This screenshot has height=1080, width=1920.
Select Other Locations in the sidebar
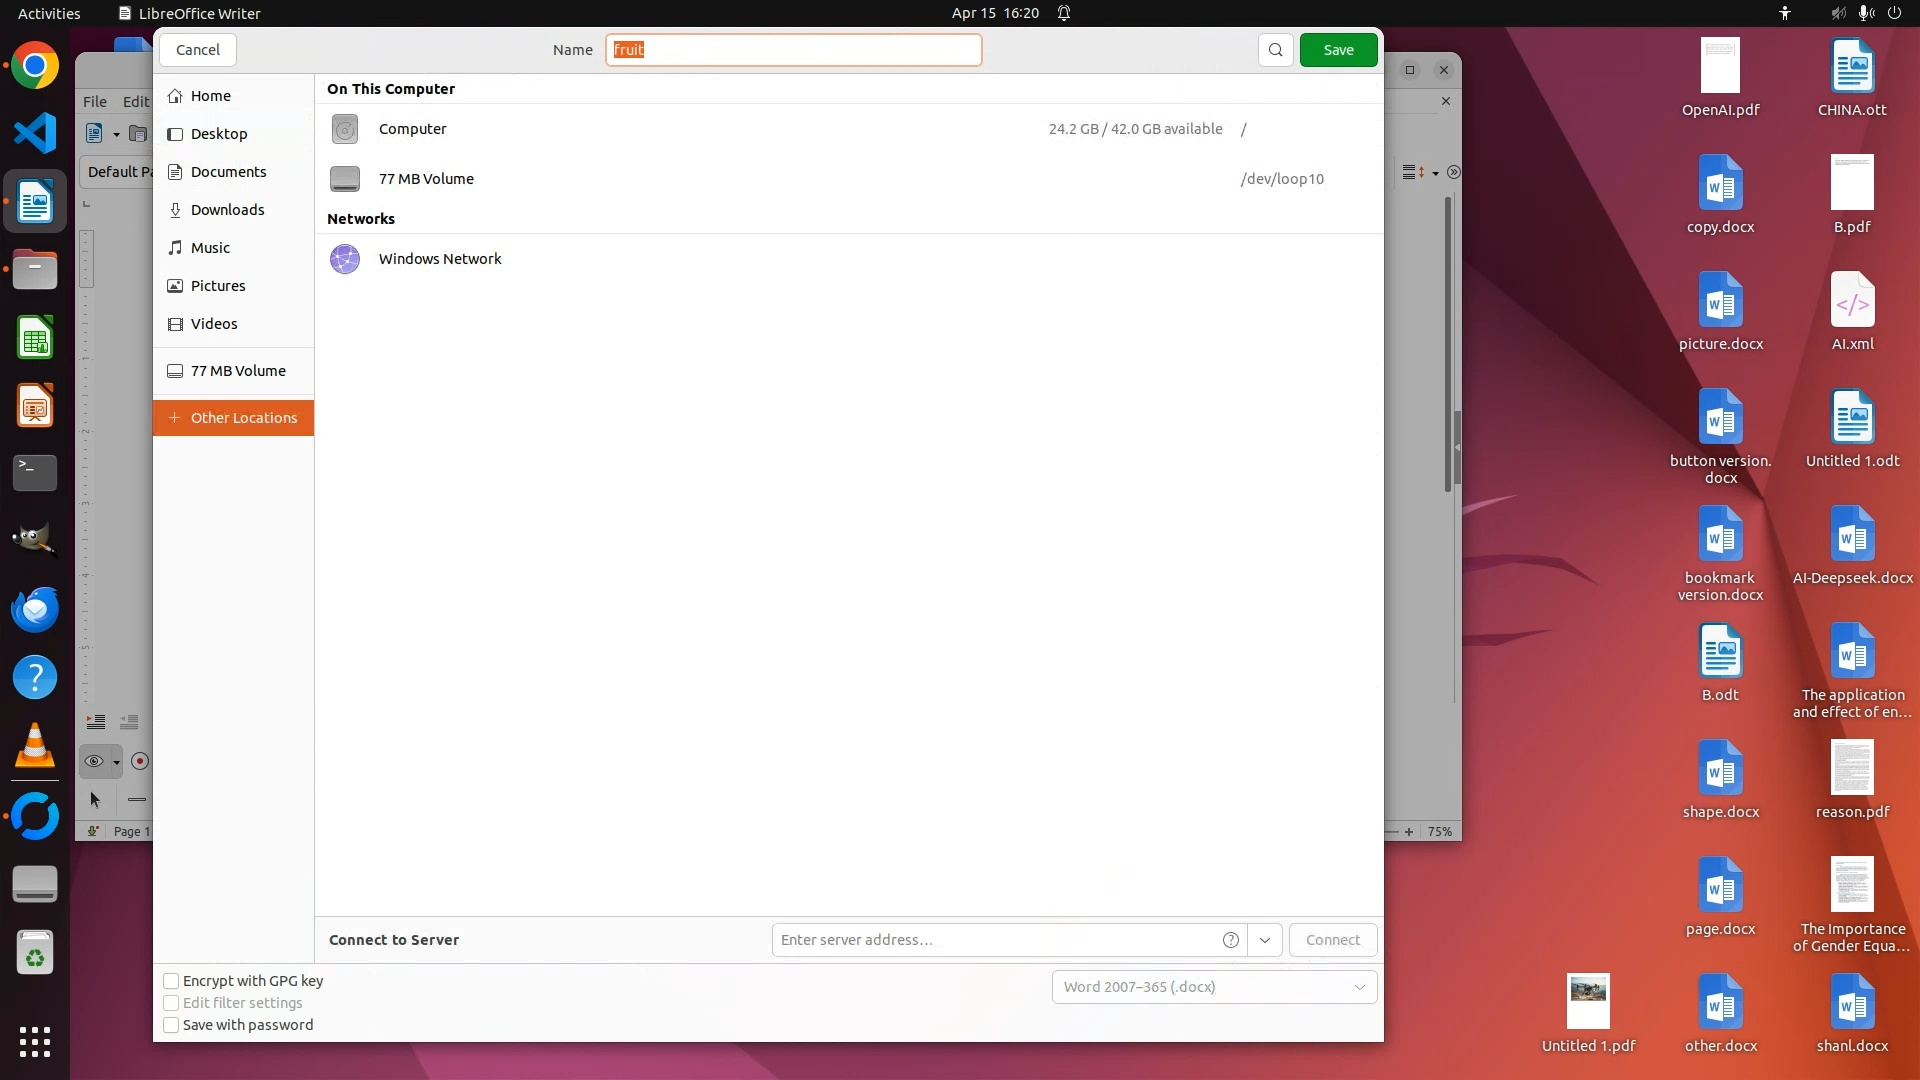pos(243,418)
